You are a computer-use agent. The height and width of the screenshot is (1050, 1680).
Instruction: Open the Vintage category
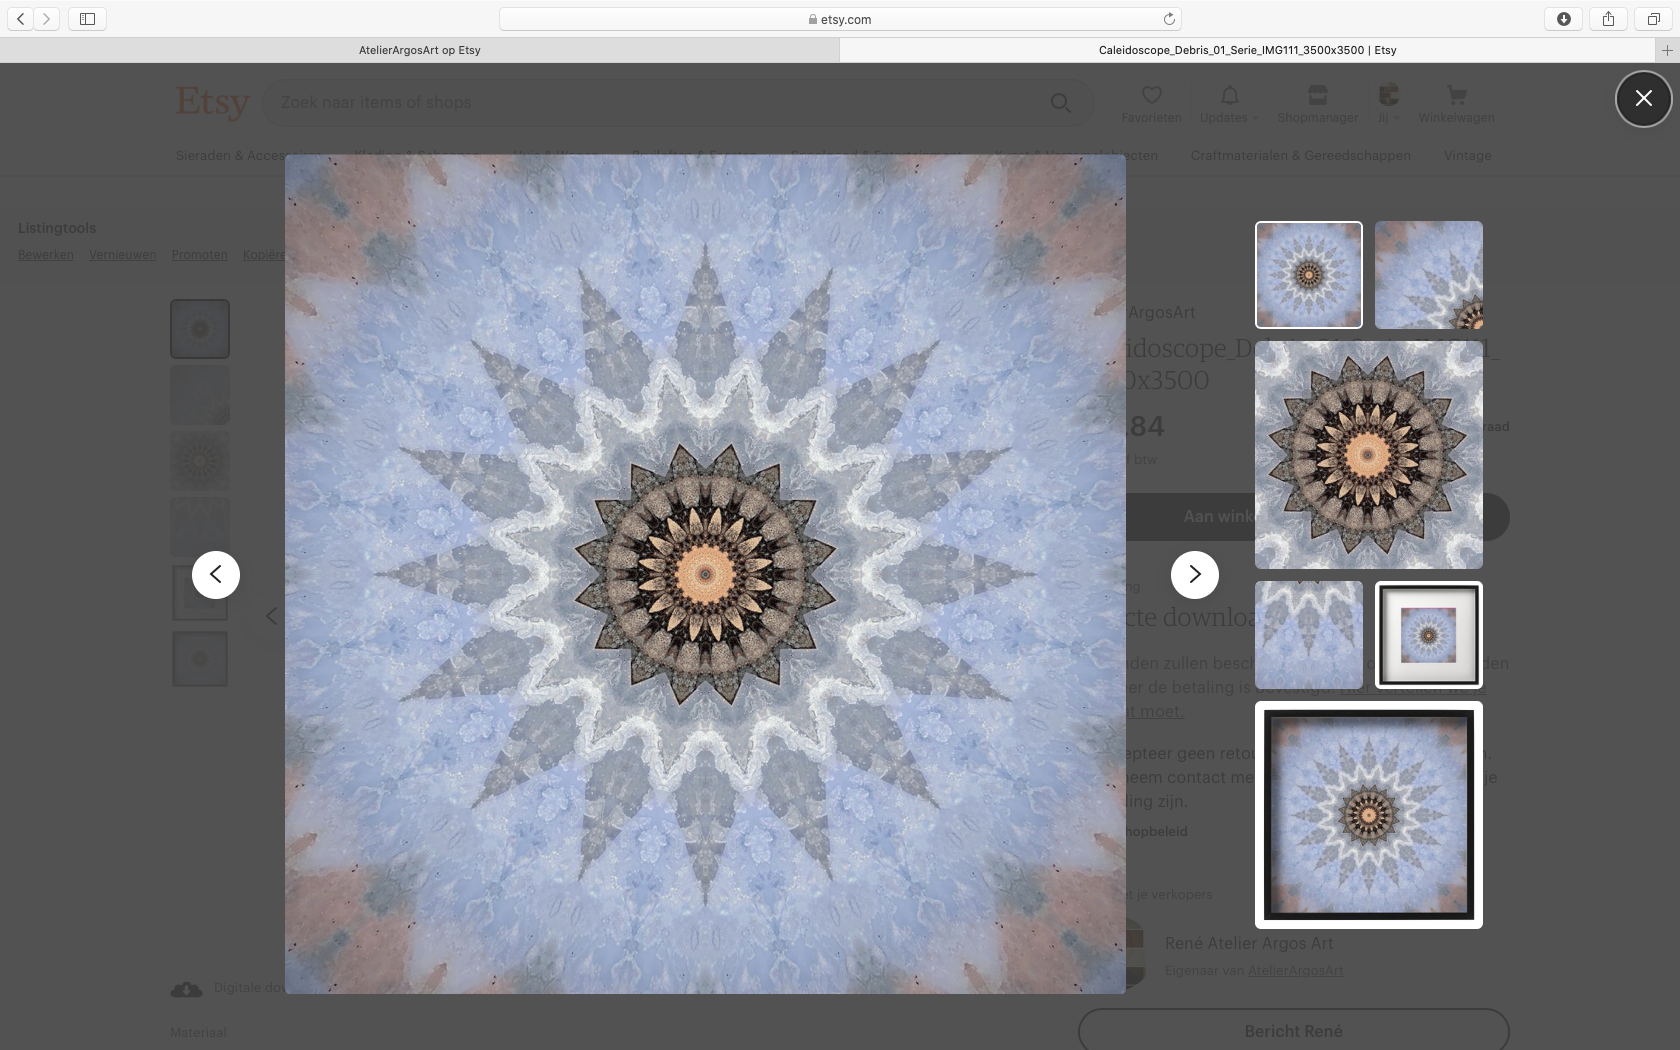pos(1467,155)
